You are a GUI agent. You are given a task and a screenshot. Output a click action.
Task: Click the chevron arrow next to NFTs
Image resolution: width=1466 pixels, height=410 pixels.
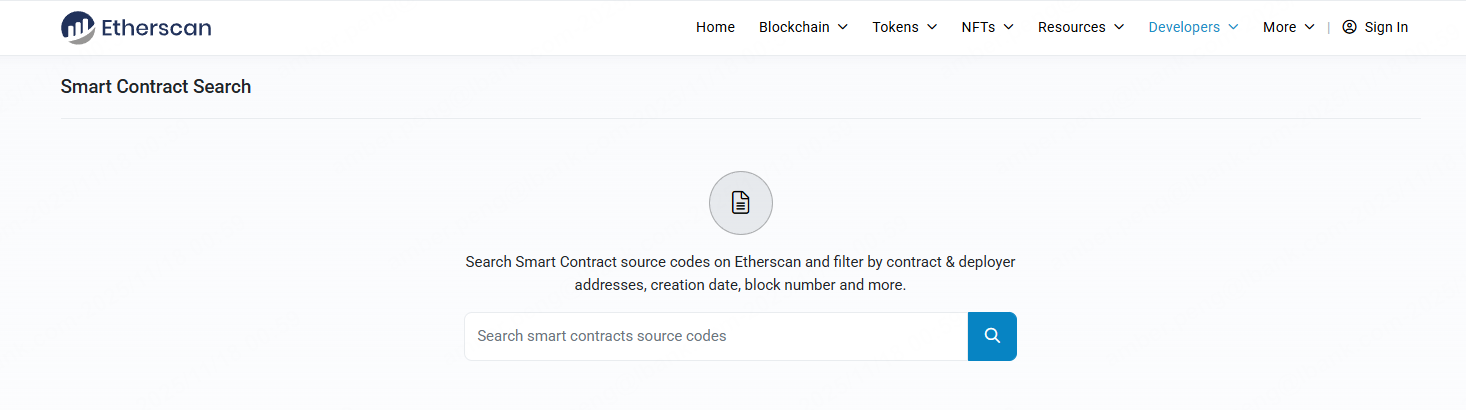1008,27
